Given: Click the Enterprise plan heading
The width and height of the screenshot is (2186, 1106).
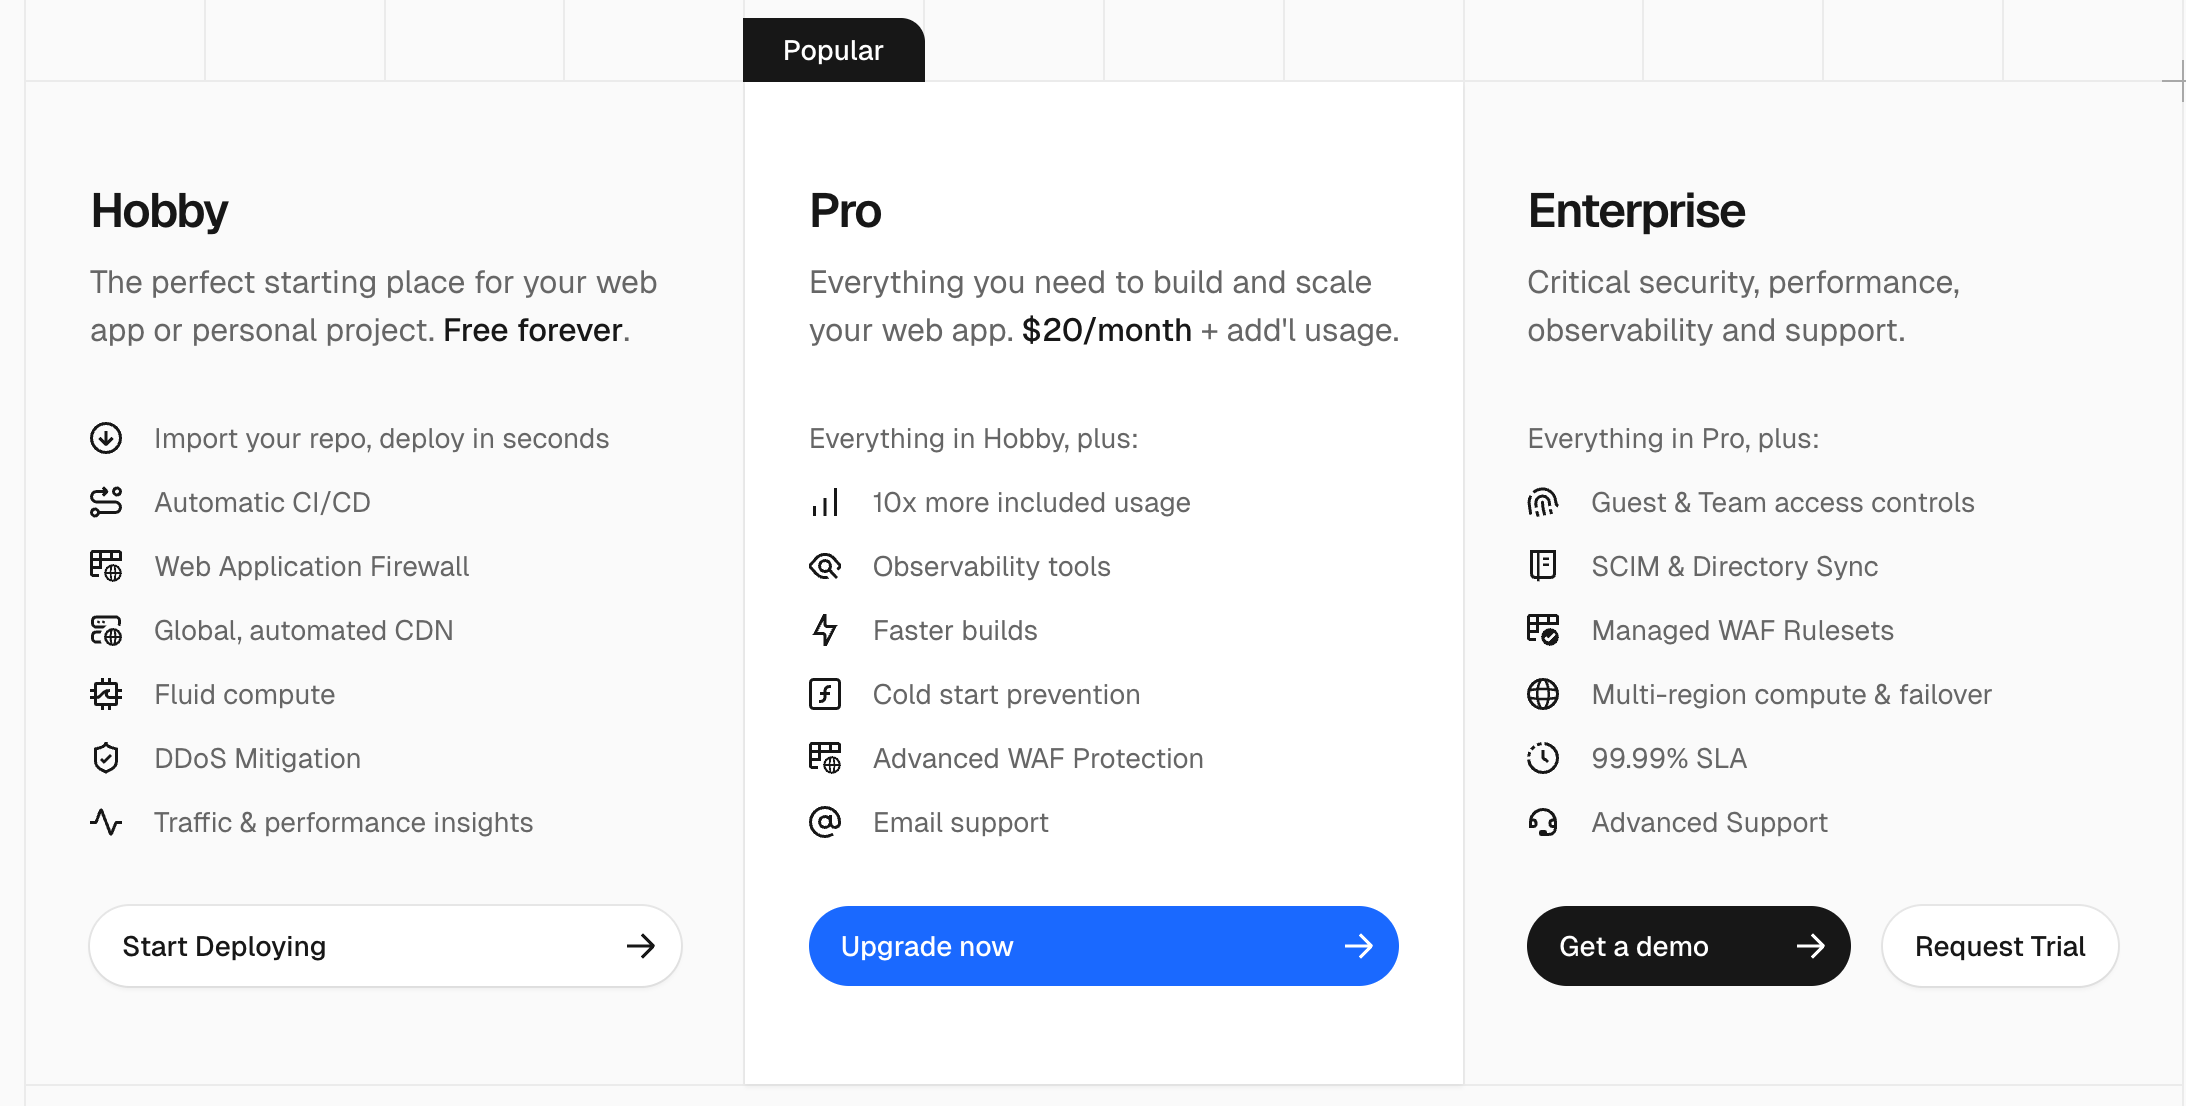Looking at the screenshot, I should [x=1636, y=211].
